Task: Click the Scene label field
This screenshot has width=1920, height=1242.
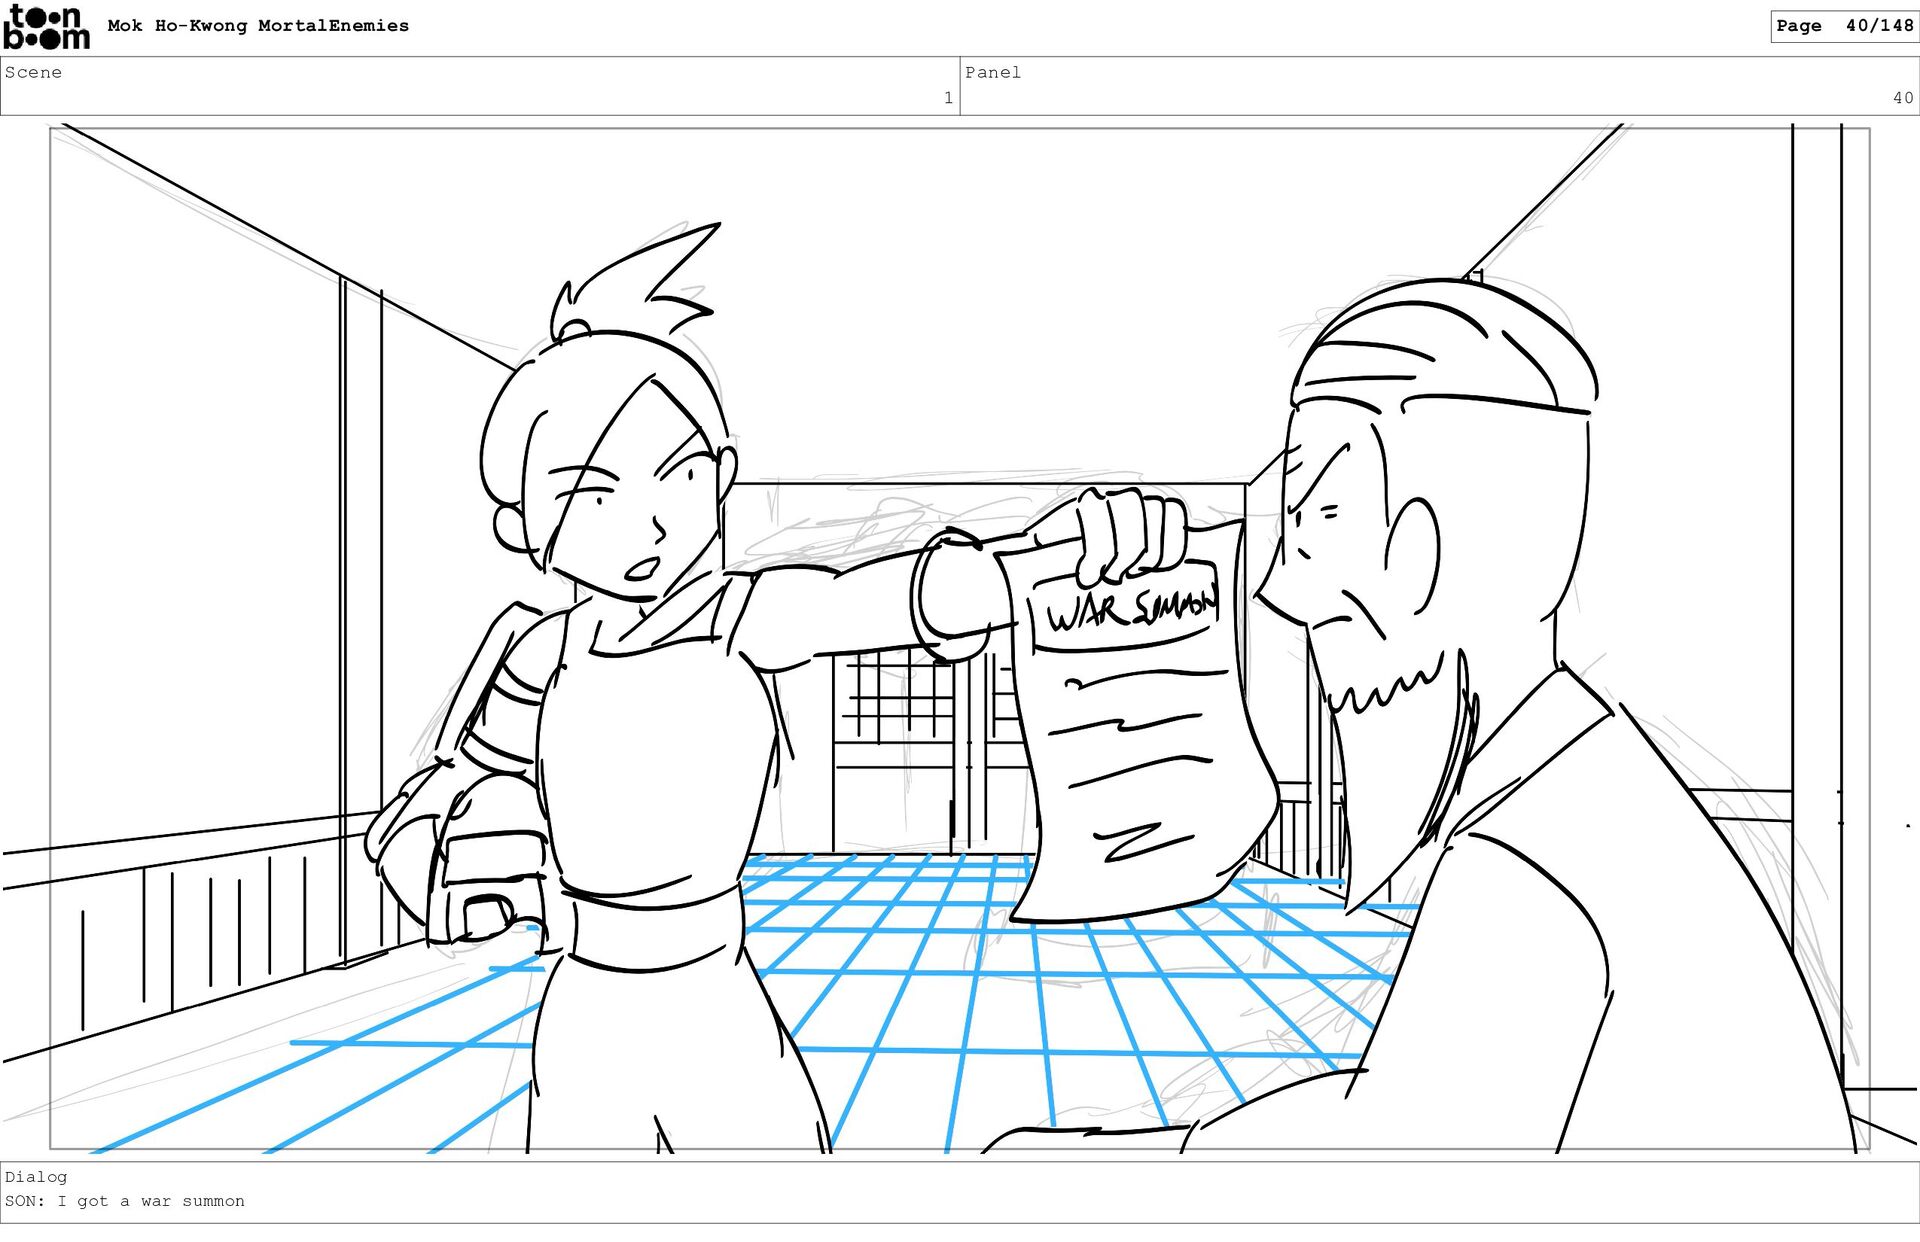Action: point(34,72)
